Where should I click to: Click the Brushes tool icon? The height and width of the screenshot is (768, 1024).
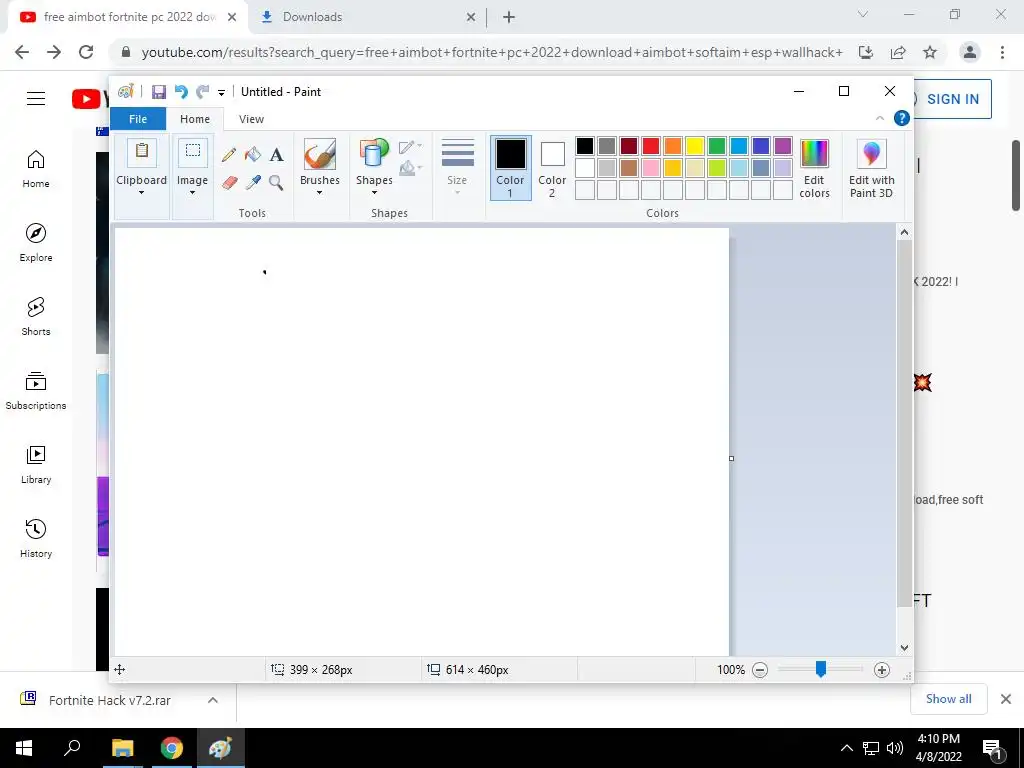tap(320, 154)
